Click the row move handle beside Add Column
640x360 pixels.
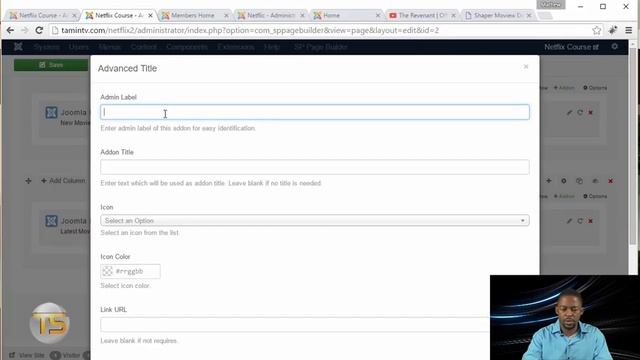point(28,180)
